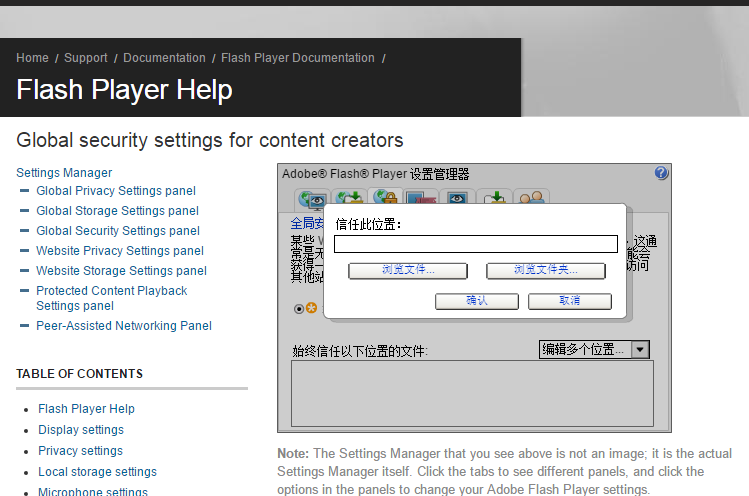Open the Global Privacy Settings tab icon
Image resolution: width=749 pixels, height=496 pixels.
(x=313, y=199)
